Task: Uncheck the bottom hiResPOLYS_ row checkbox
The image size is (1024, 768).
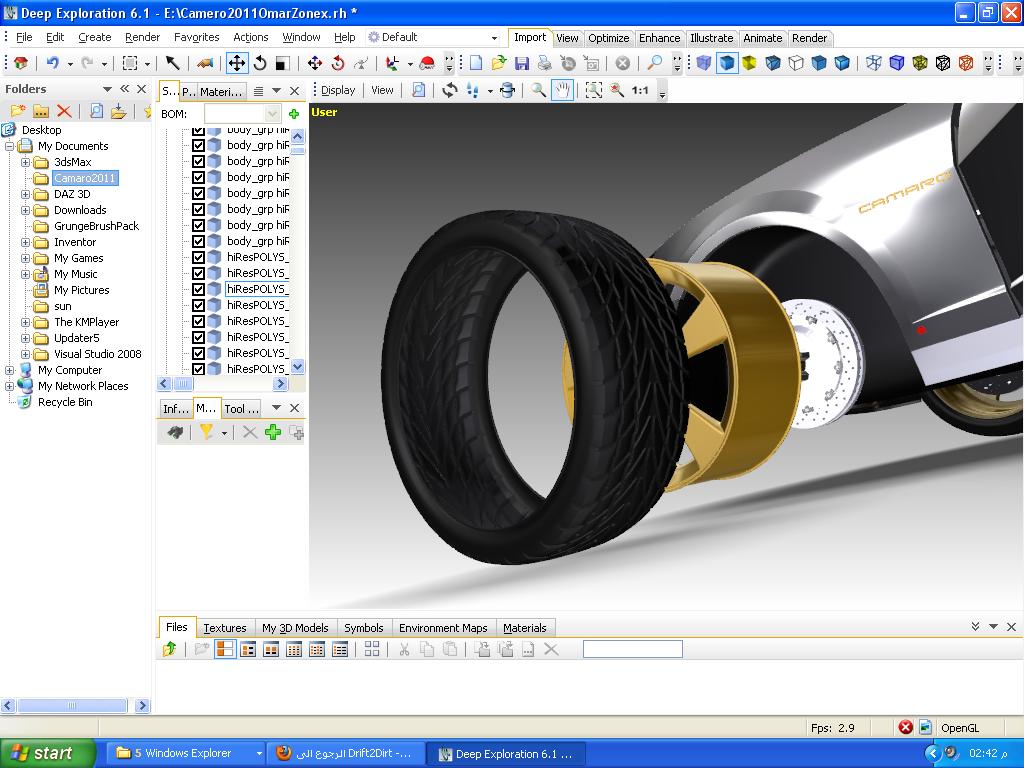Action: pos(199,369)
